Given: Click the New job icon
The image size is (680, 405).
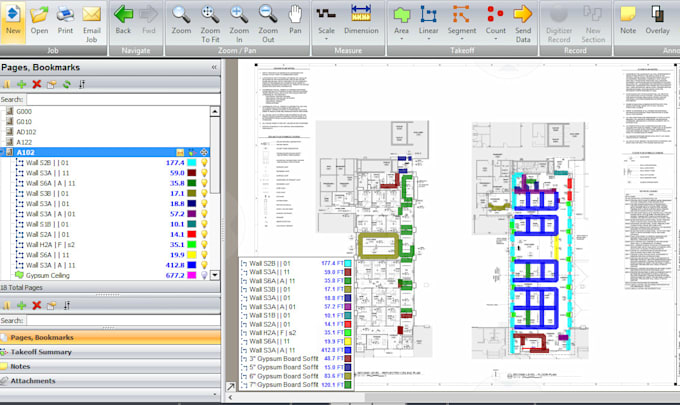Looking at the screenshot, I should (13, 21).
